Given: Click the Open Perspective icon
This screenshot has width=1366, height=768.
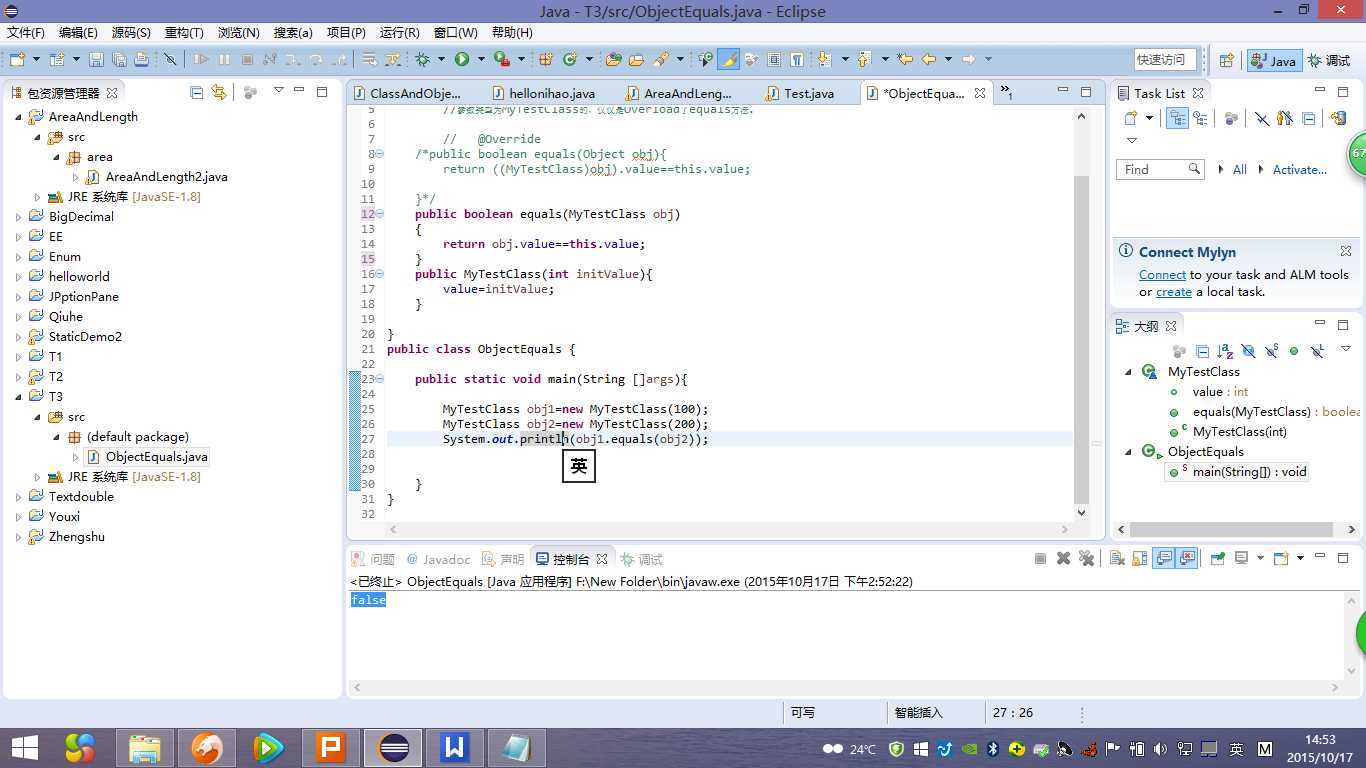Looking at the screenshot, I should coord(1227,60).
